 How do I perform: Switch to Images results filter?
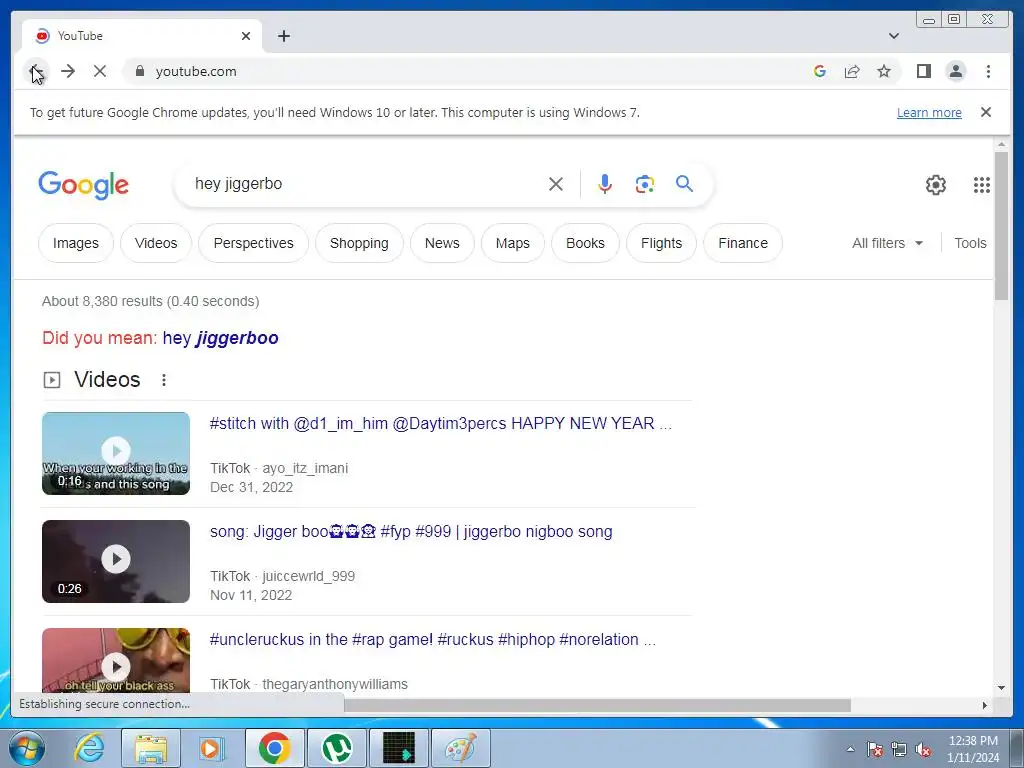tap(76, 243)
